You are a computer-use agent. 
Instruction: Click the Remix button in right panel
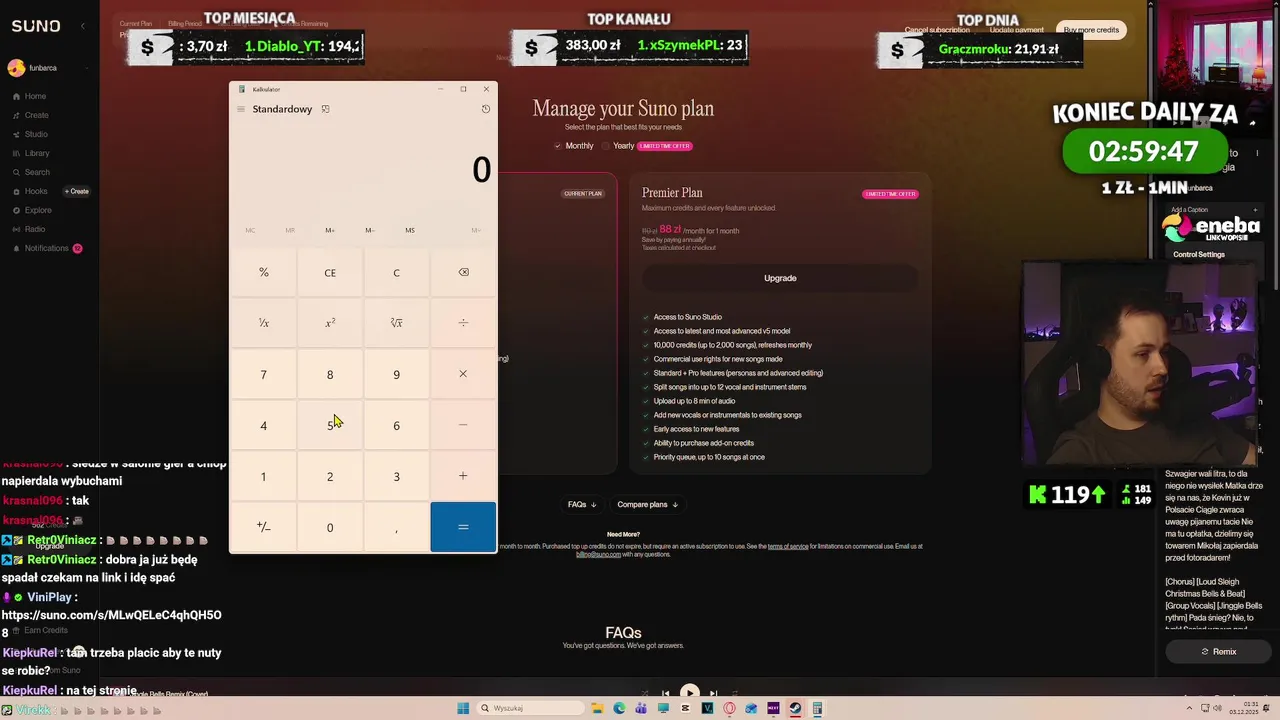pos(1219,651)
